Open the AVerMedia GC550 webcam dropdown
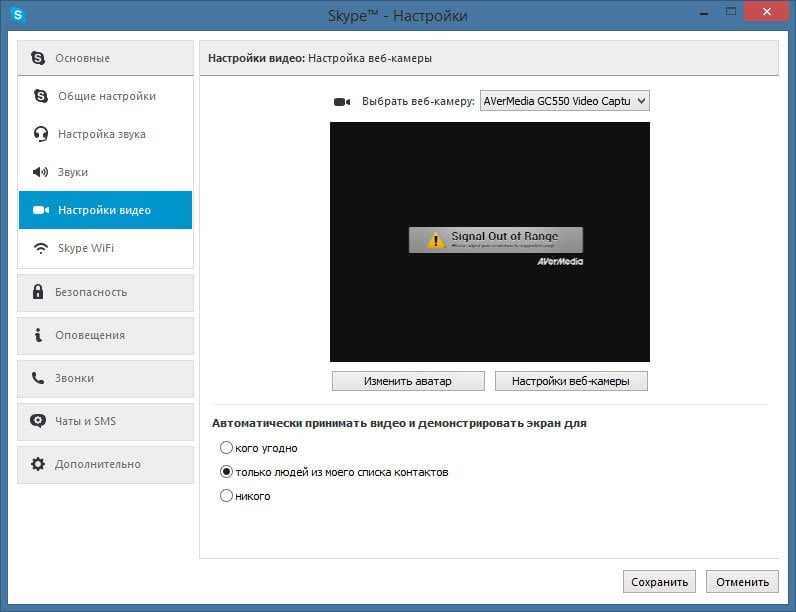Viewport: 796px width, 612px height. (x=565, y=101)
